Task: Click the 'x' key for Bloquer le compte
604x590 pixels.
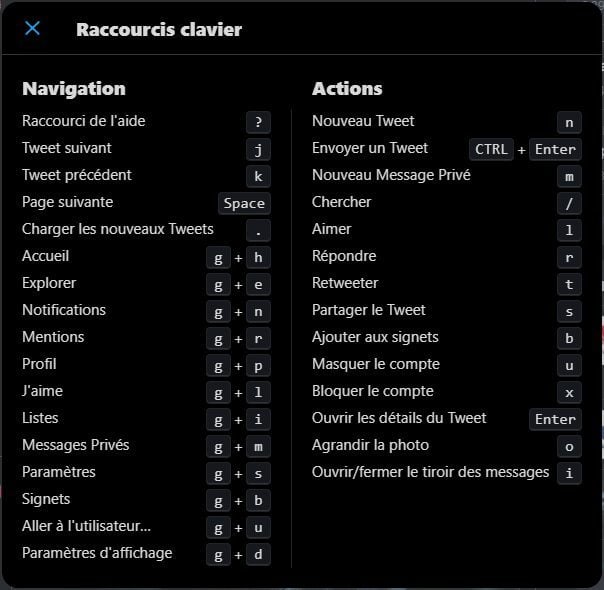Action: click(x=569, y=392)
